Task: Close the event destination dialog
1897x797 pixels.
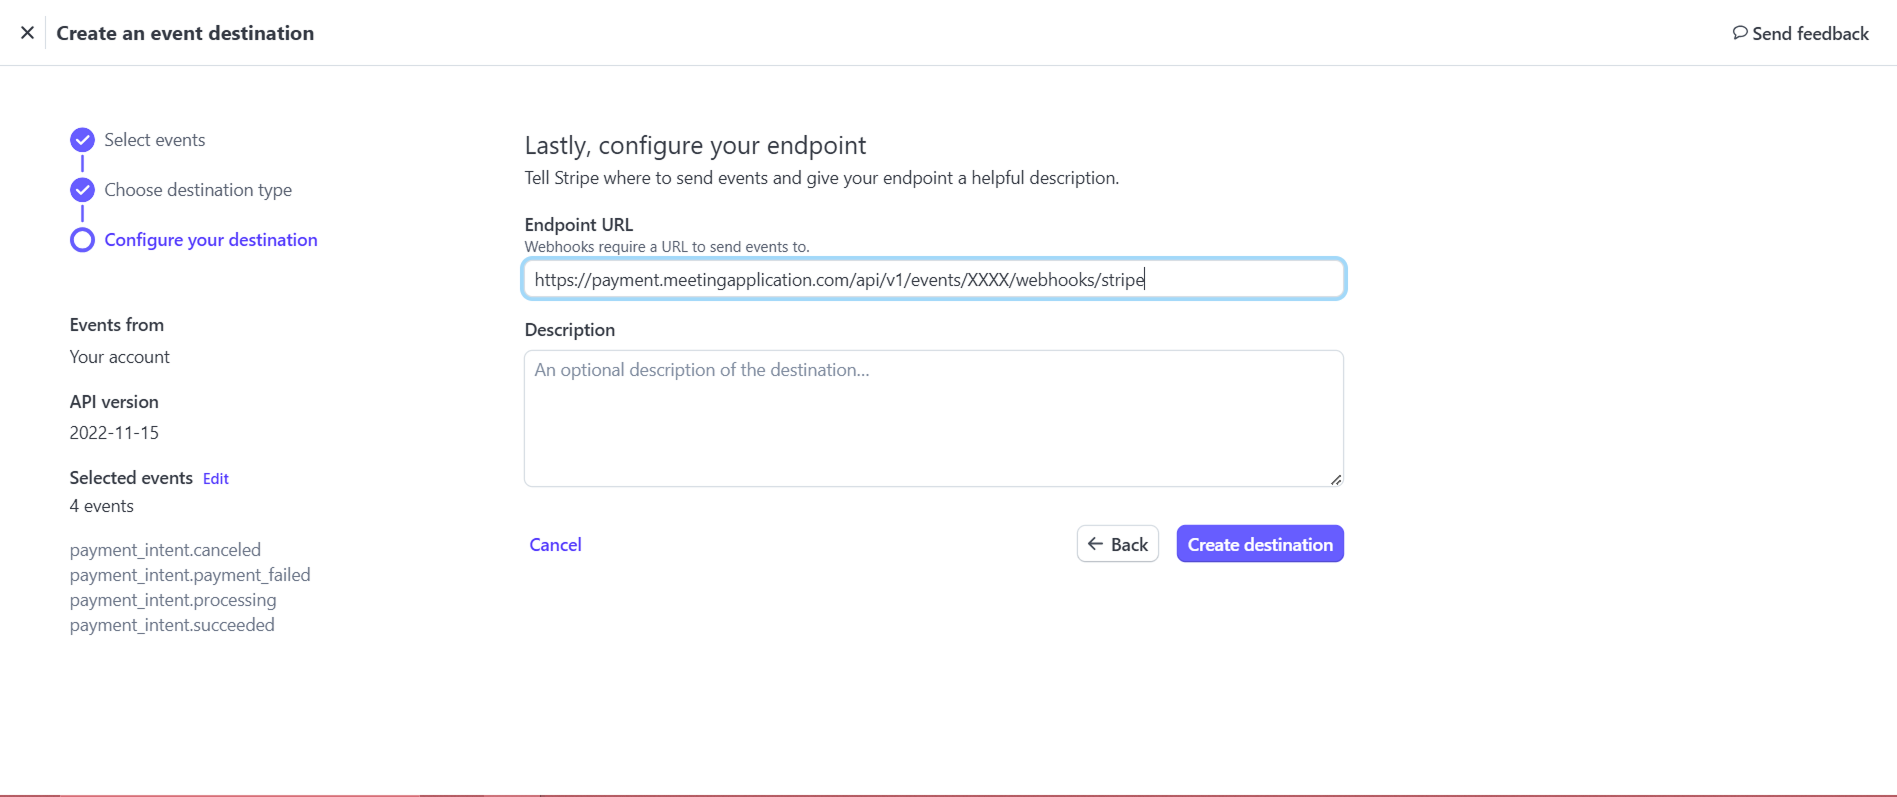Action: pyautogui.click(x=27, y=33)
